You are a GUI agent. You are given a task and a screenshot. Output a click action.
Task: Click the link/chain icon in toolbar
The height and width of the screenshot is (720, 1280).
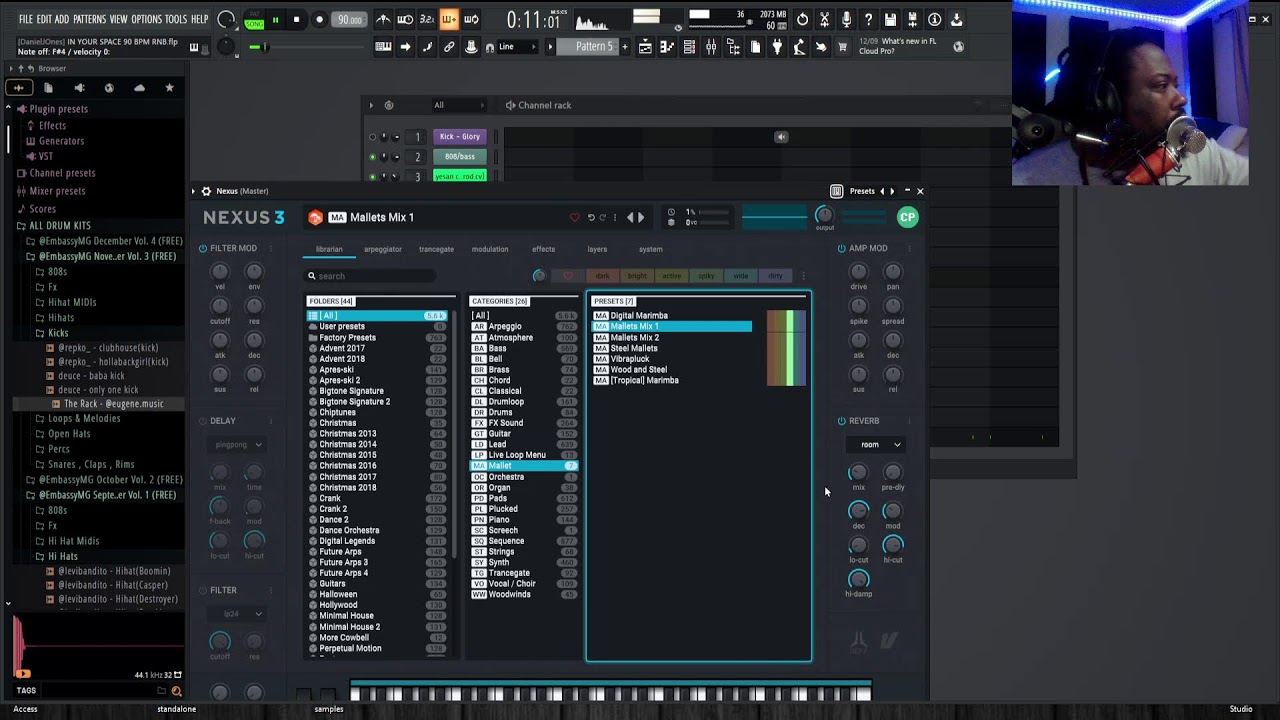tap(449, 47)
